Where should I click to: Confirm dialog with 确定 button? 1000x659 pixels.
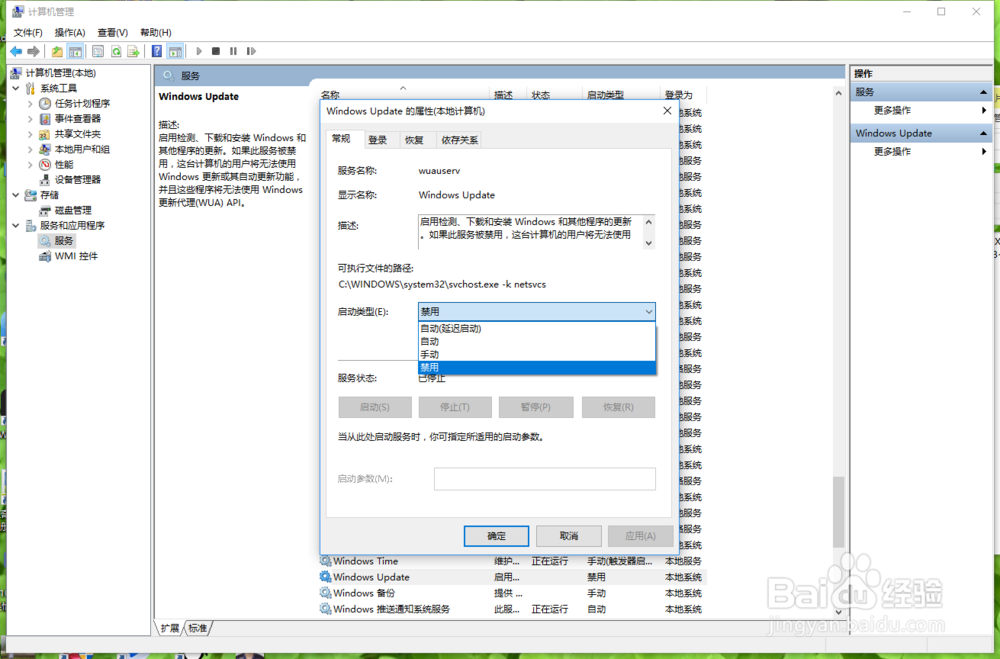click(x=496, y=536)
